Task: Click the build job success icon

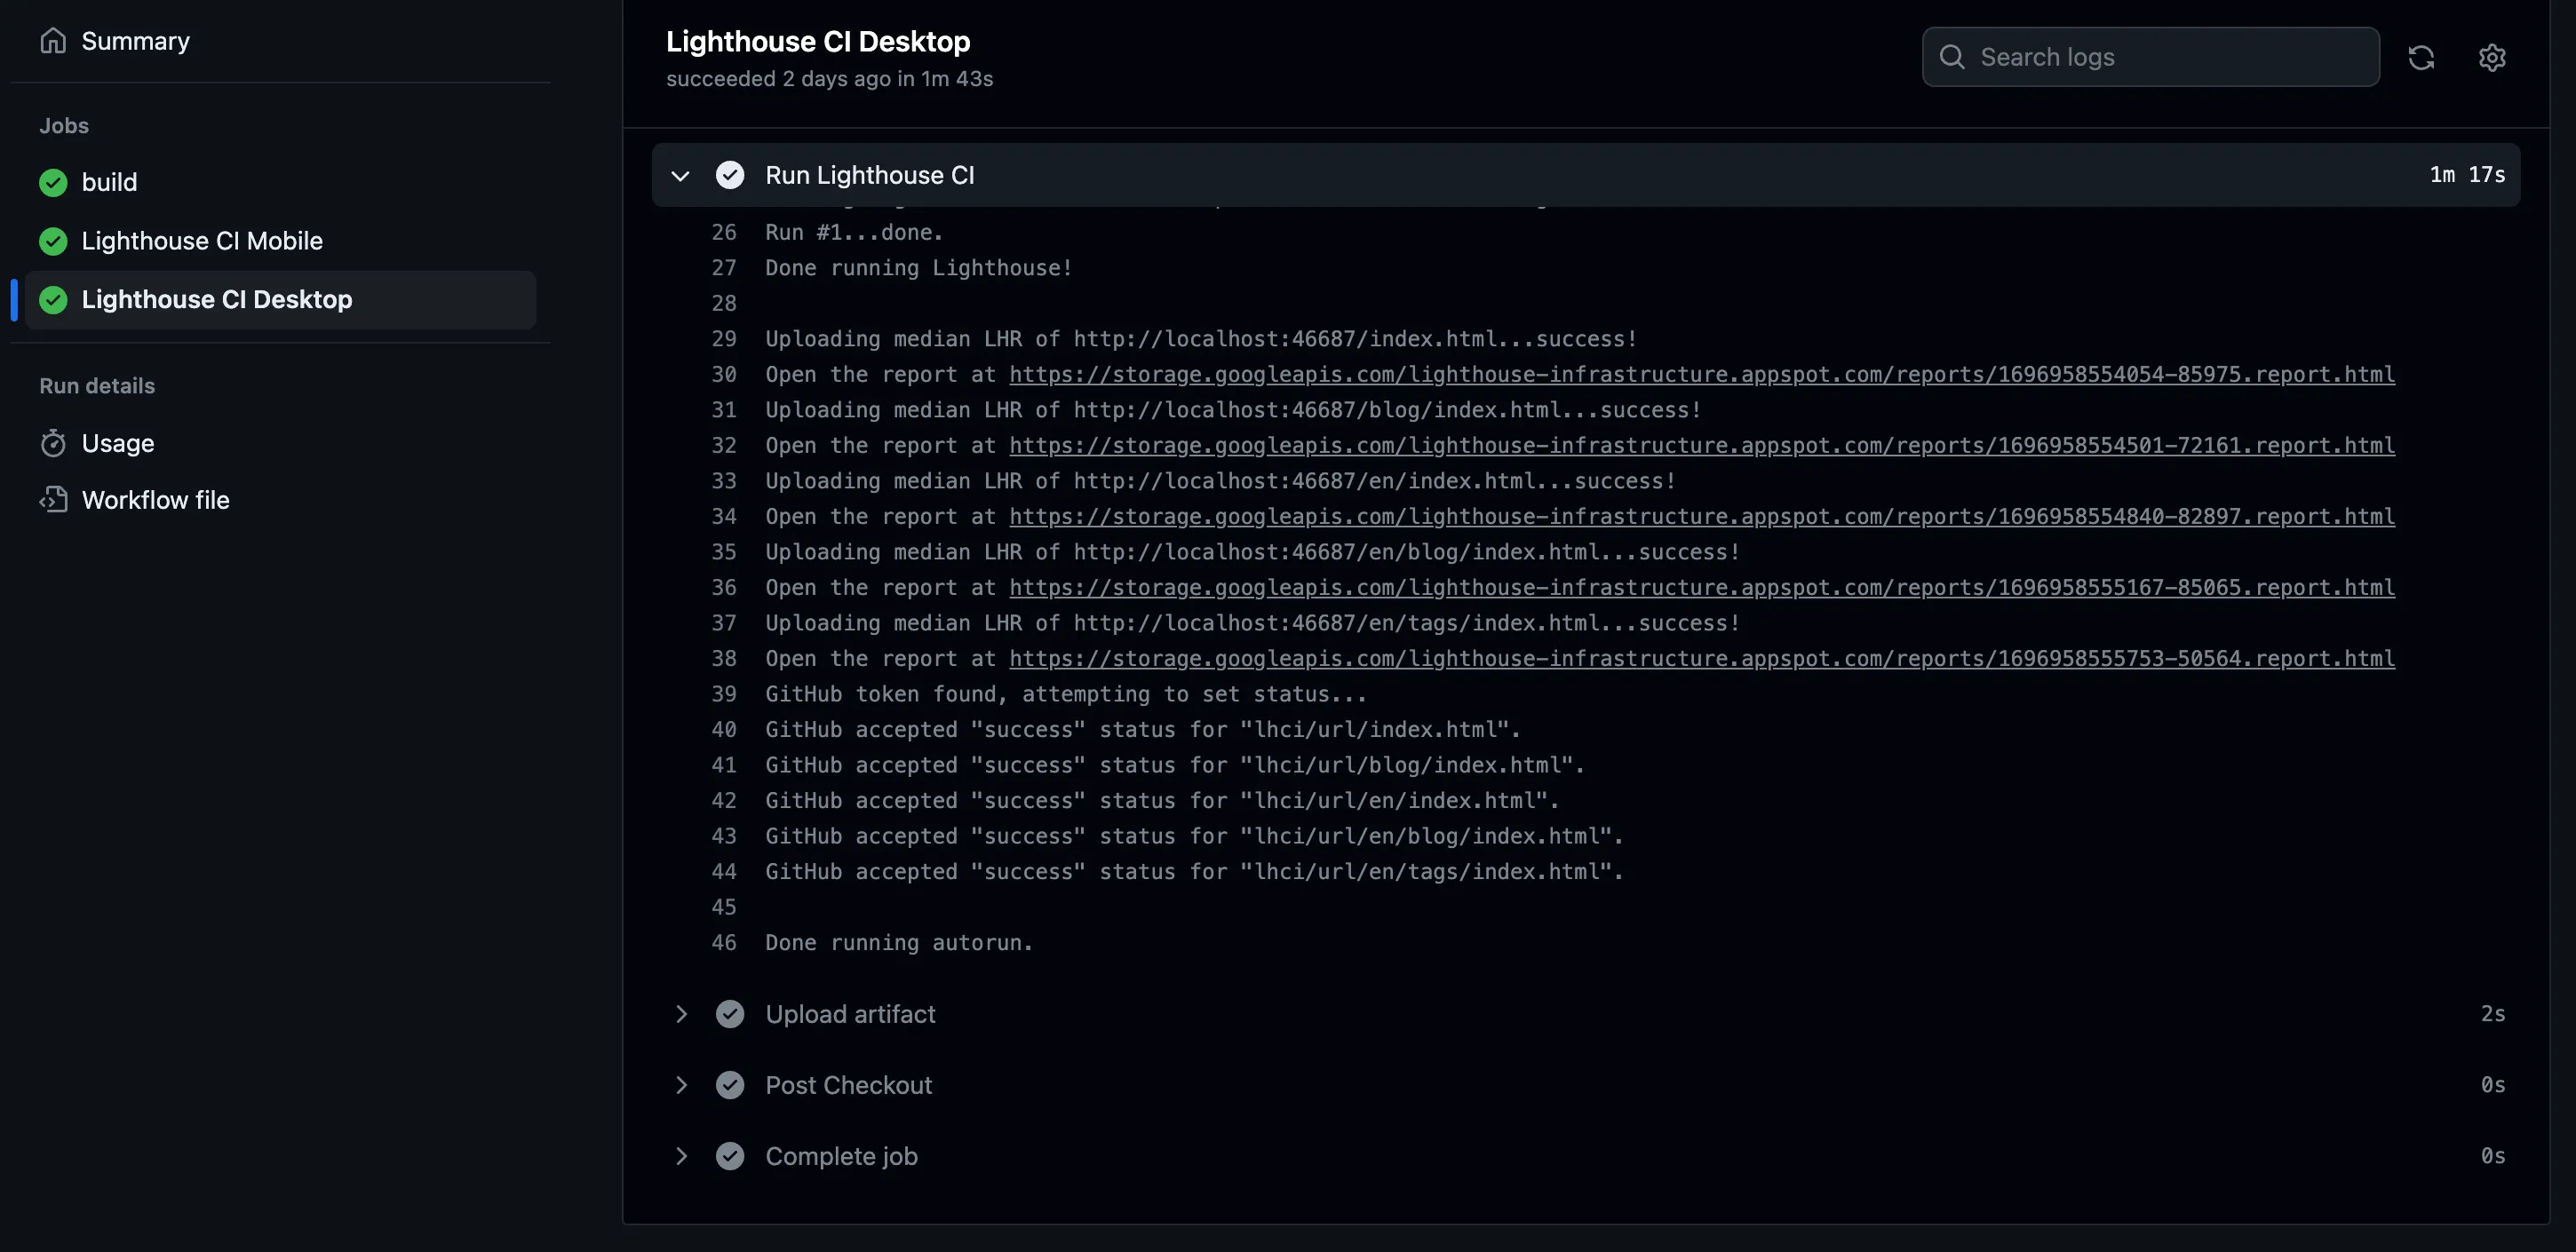Action: [53, 182]
